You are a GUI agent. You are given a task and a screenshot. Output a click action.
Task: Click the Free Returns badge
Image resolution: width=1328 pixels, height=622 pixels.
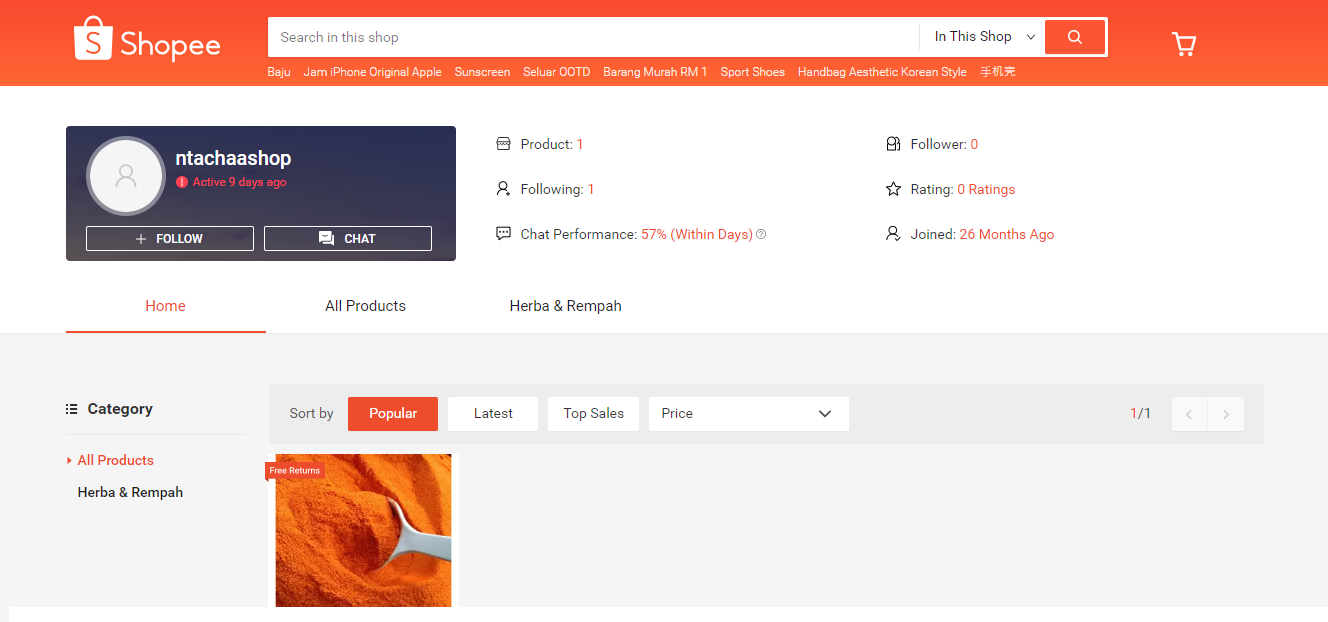tap(295, 471)
